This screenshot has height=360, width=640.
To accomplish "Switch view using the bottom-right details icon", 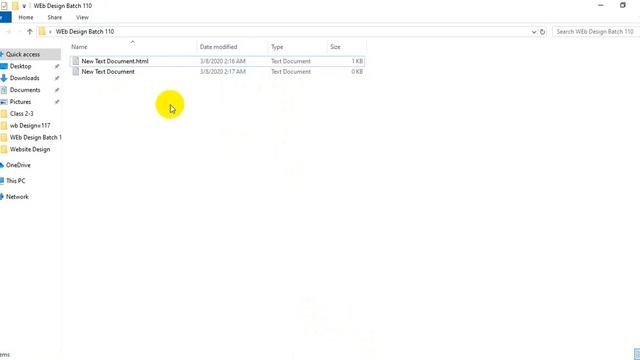I will [637, 354].
